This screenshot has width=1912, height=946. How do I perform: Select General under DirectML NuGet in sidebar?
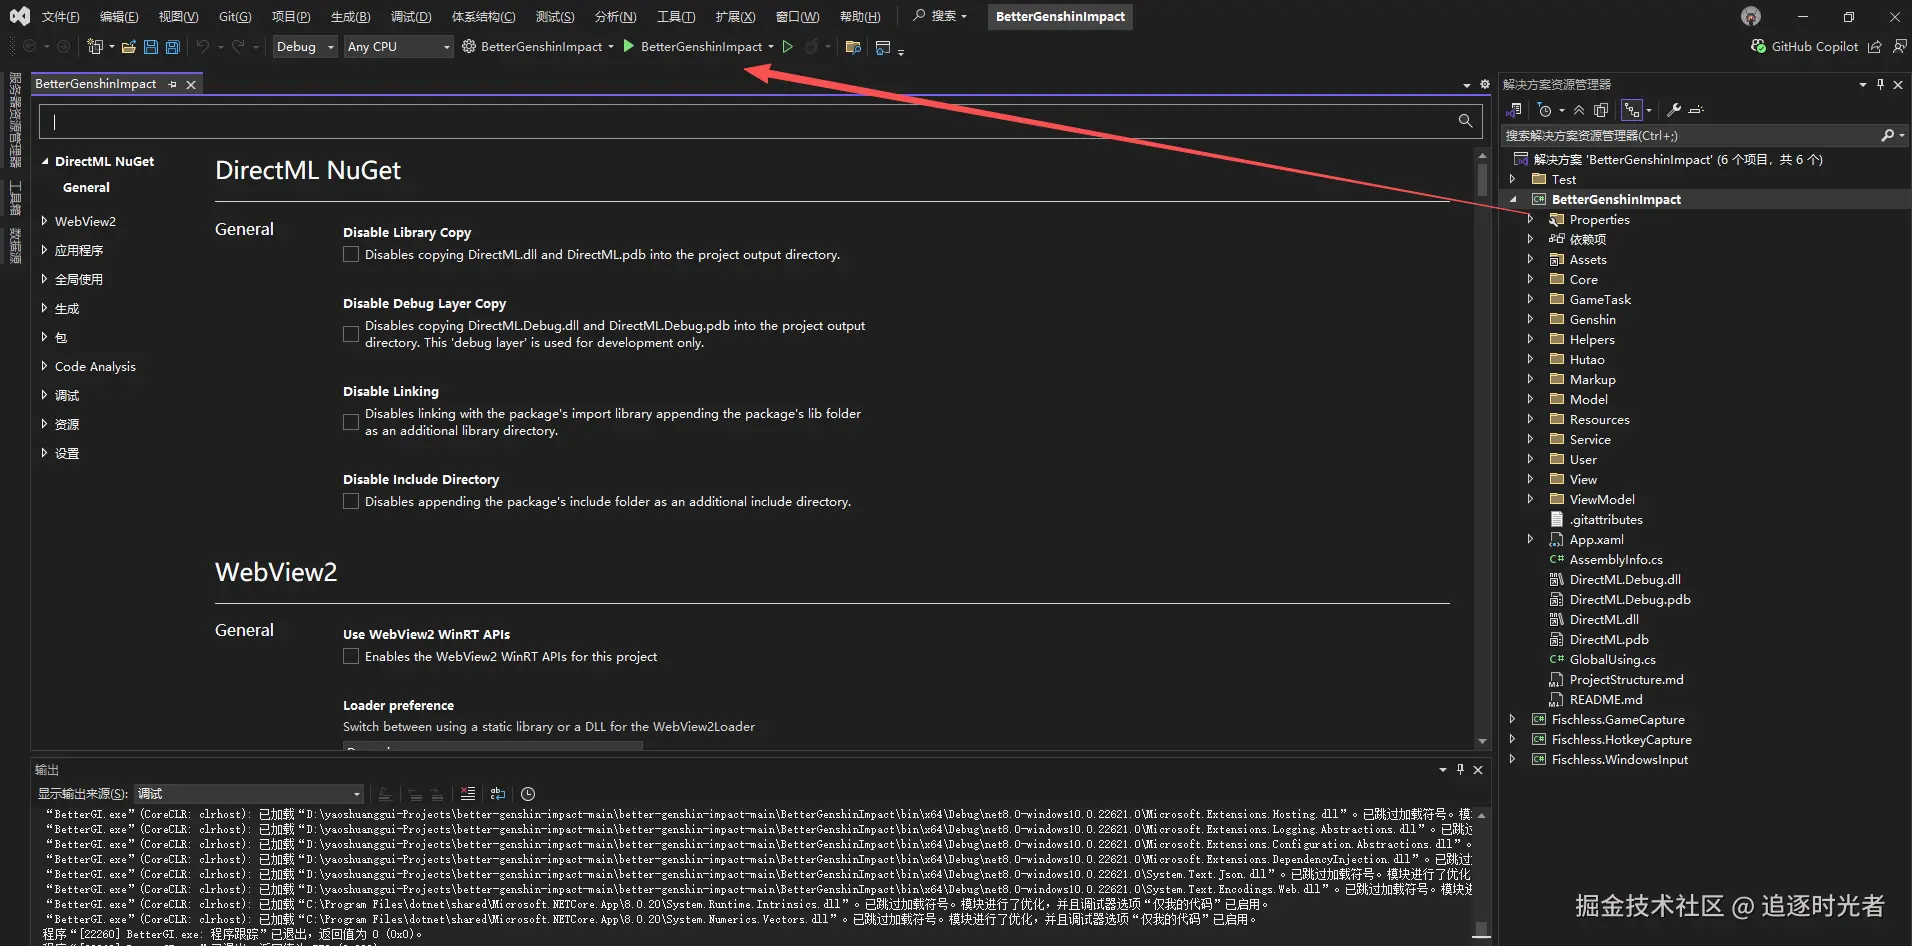tap(86, 187)
